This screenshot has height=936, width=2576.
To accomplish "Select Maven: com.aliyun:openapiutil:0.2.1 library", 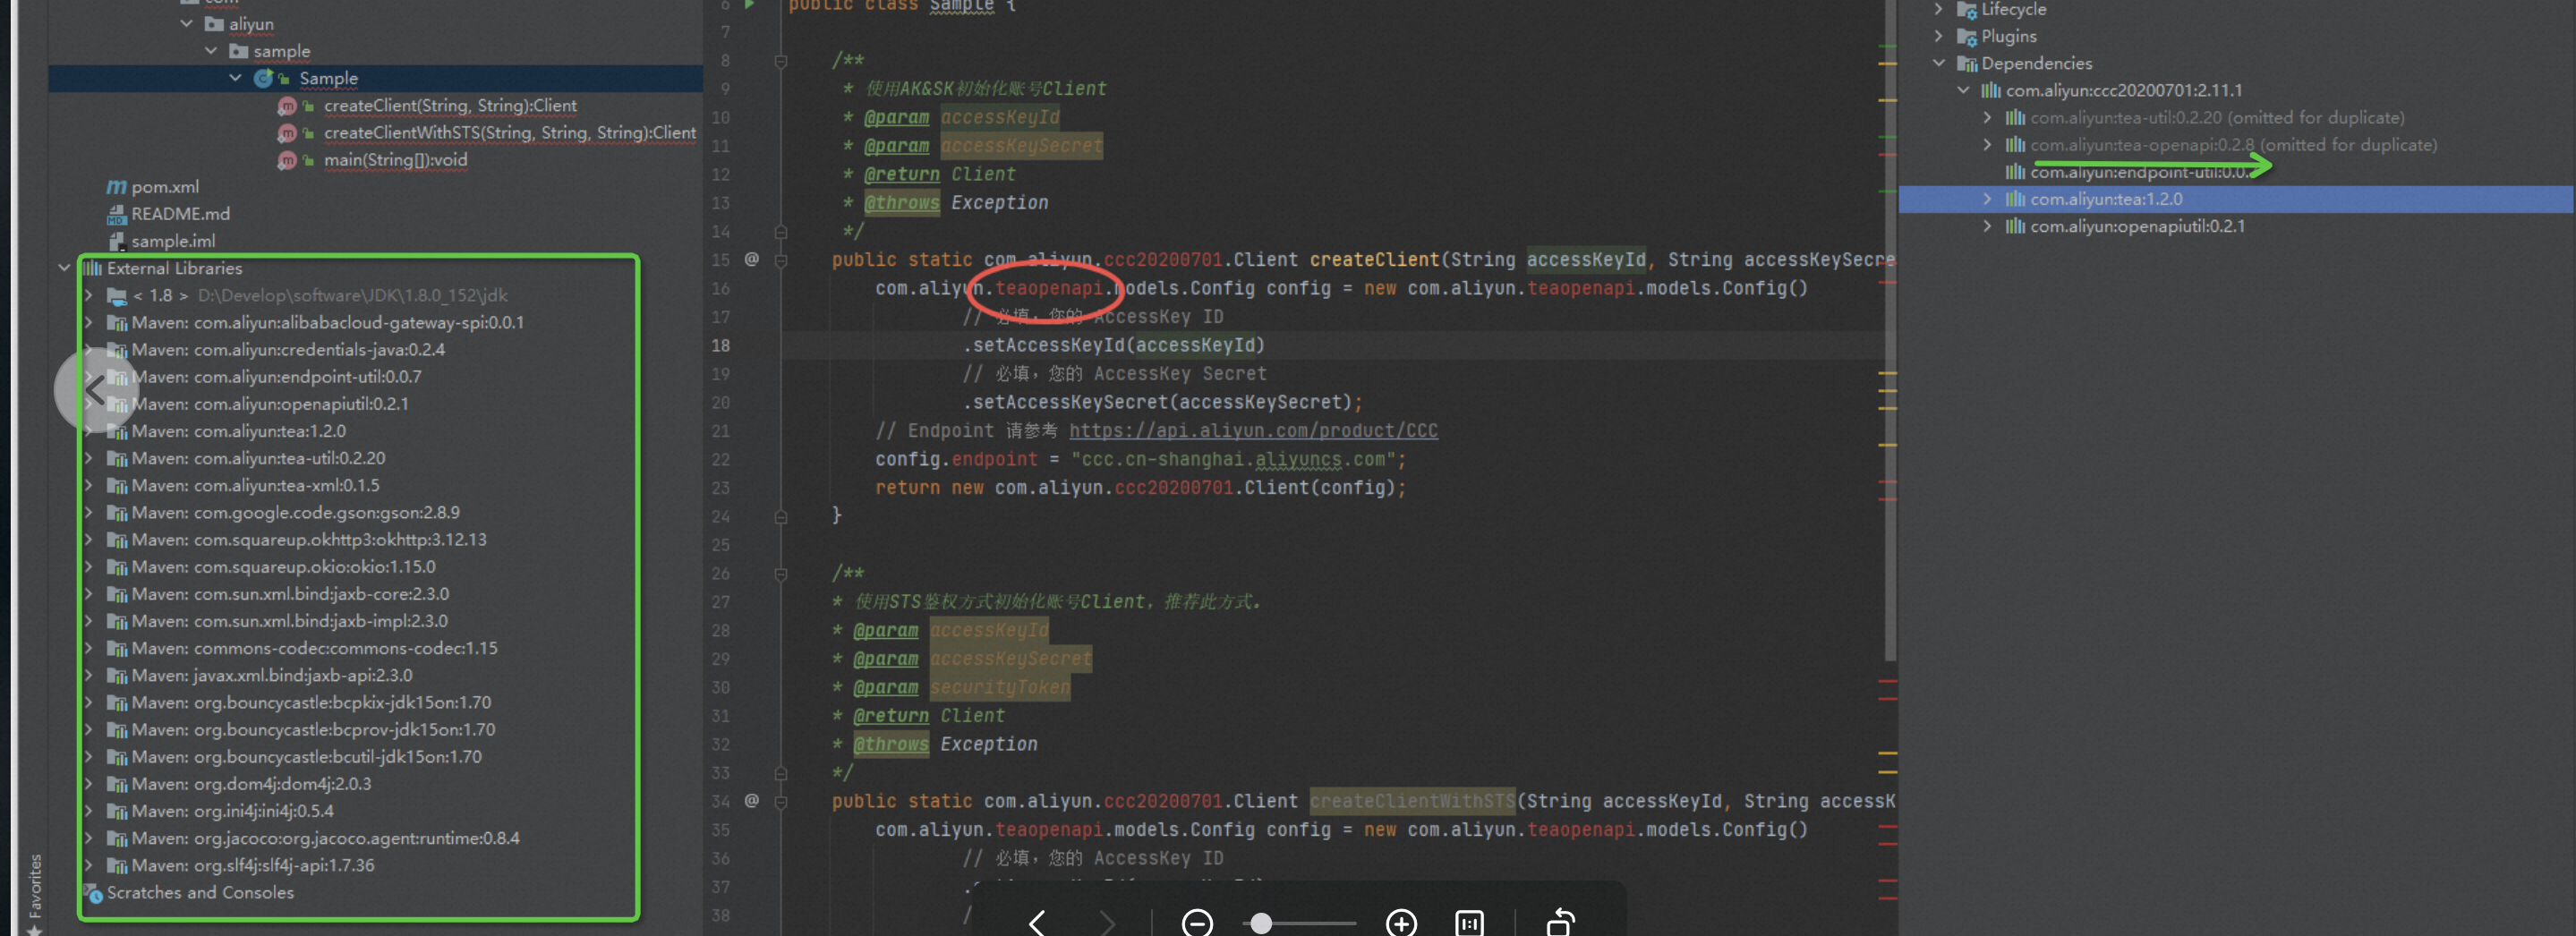I will pos(270,403).
